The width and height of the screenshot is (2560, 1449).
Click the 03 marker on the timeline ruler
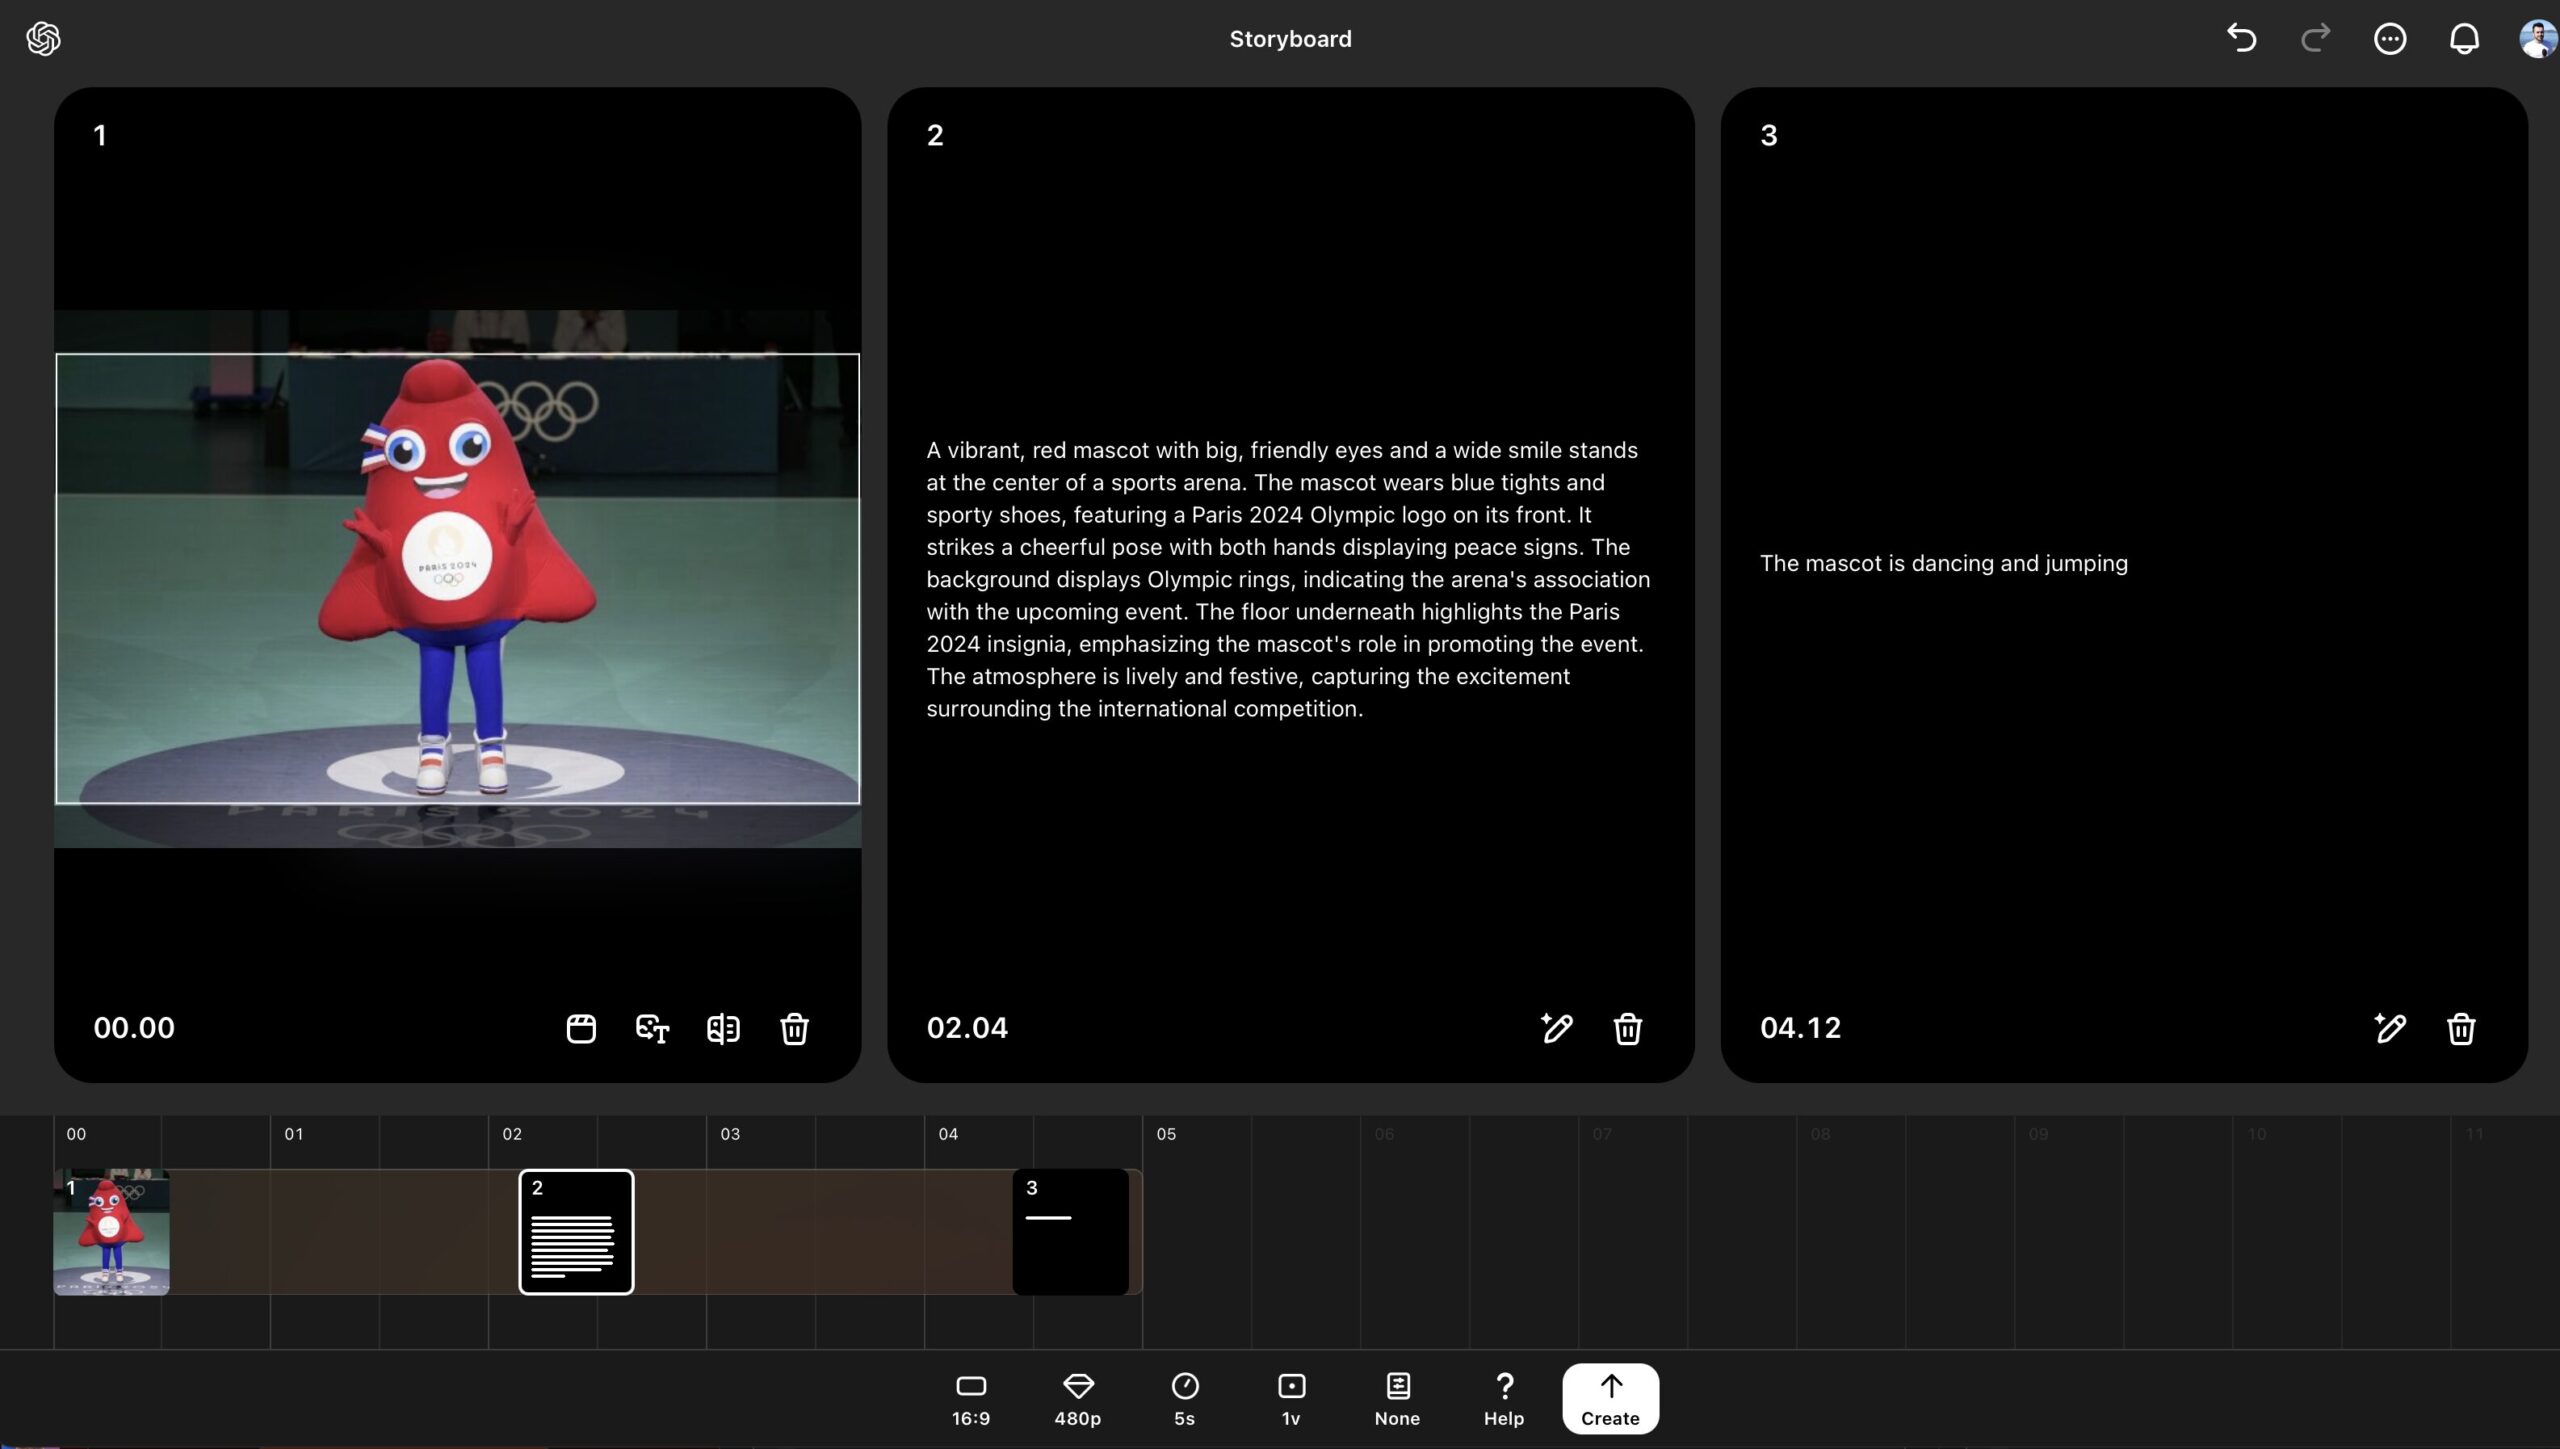[x=730, y=1134]
